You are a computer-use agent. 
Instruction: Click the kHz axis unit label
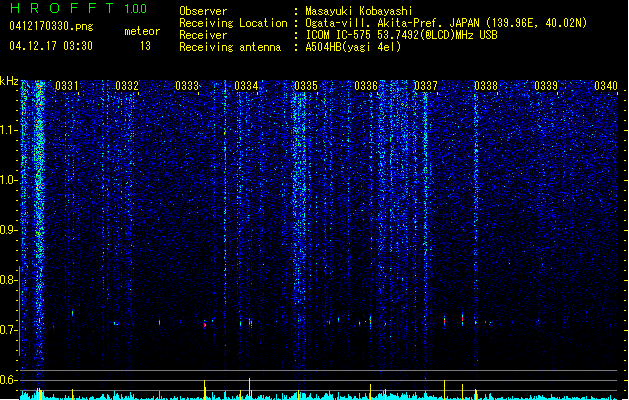pyautogui.click(x=9, y=81)
